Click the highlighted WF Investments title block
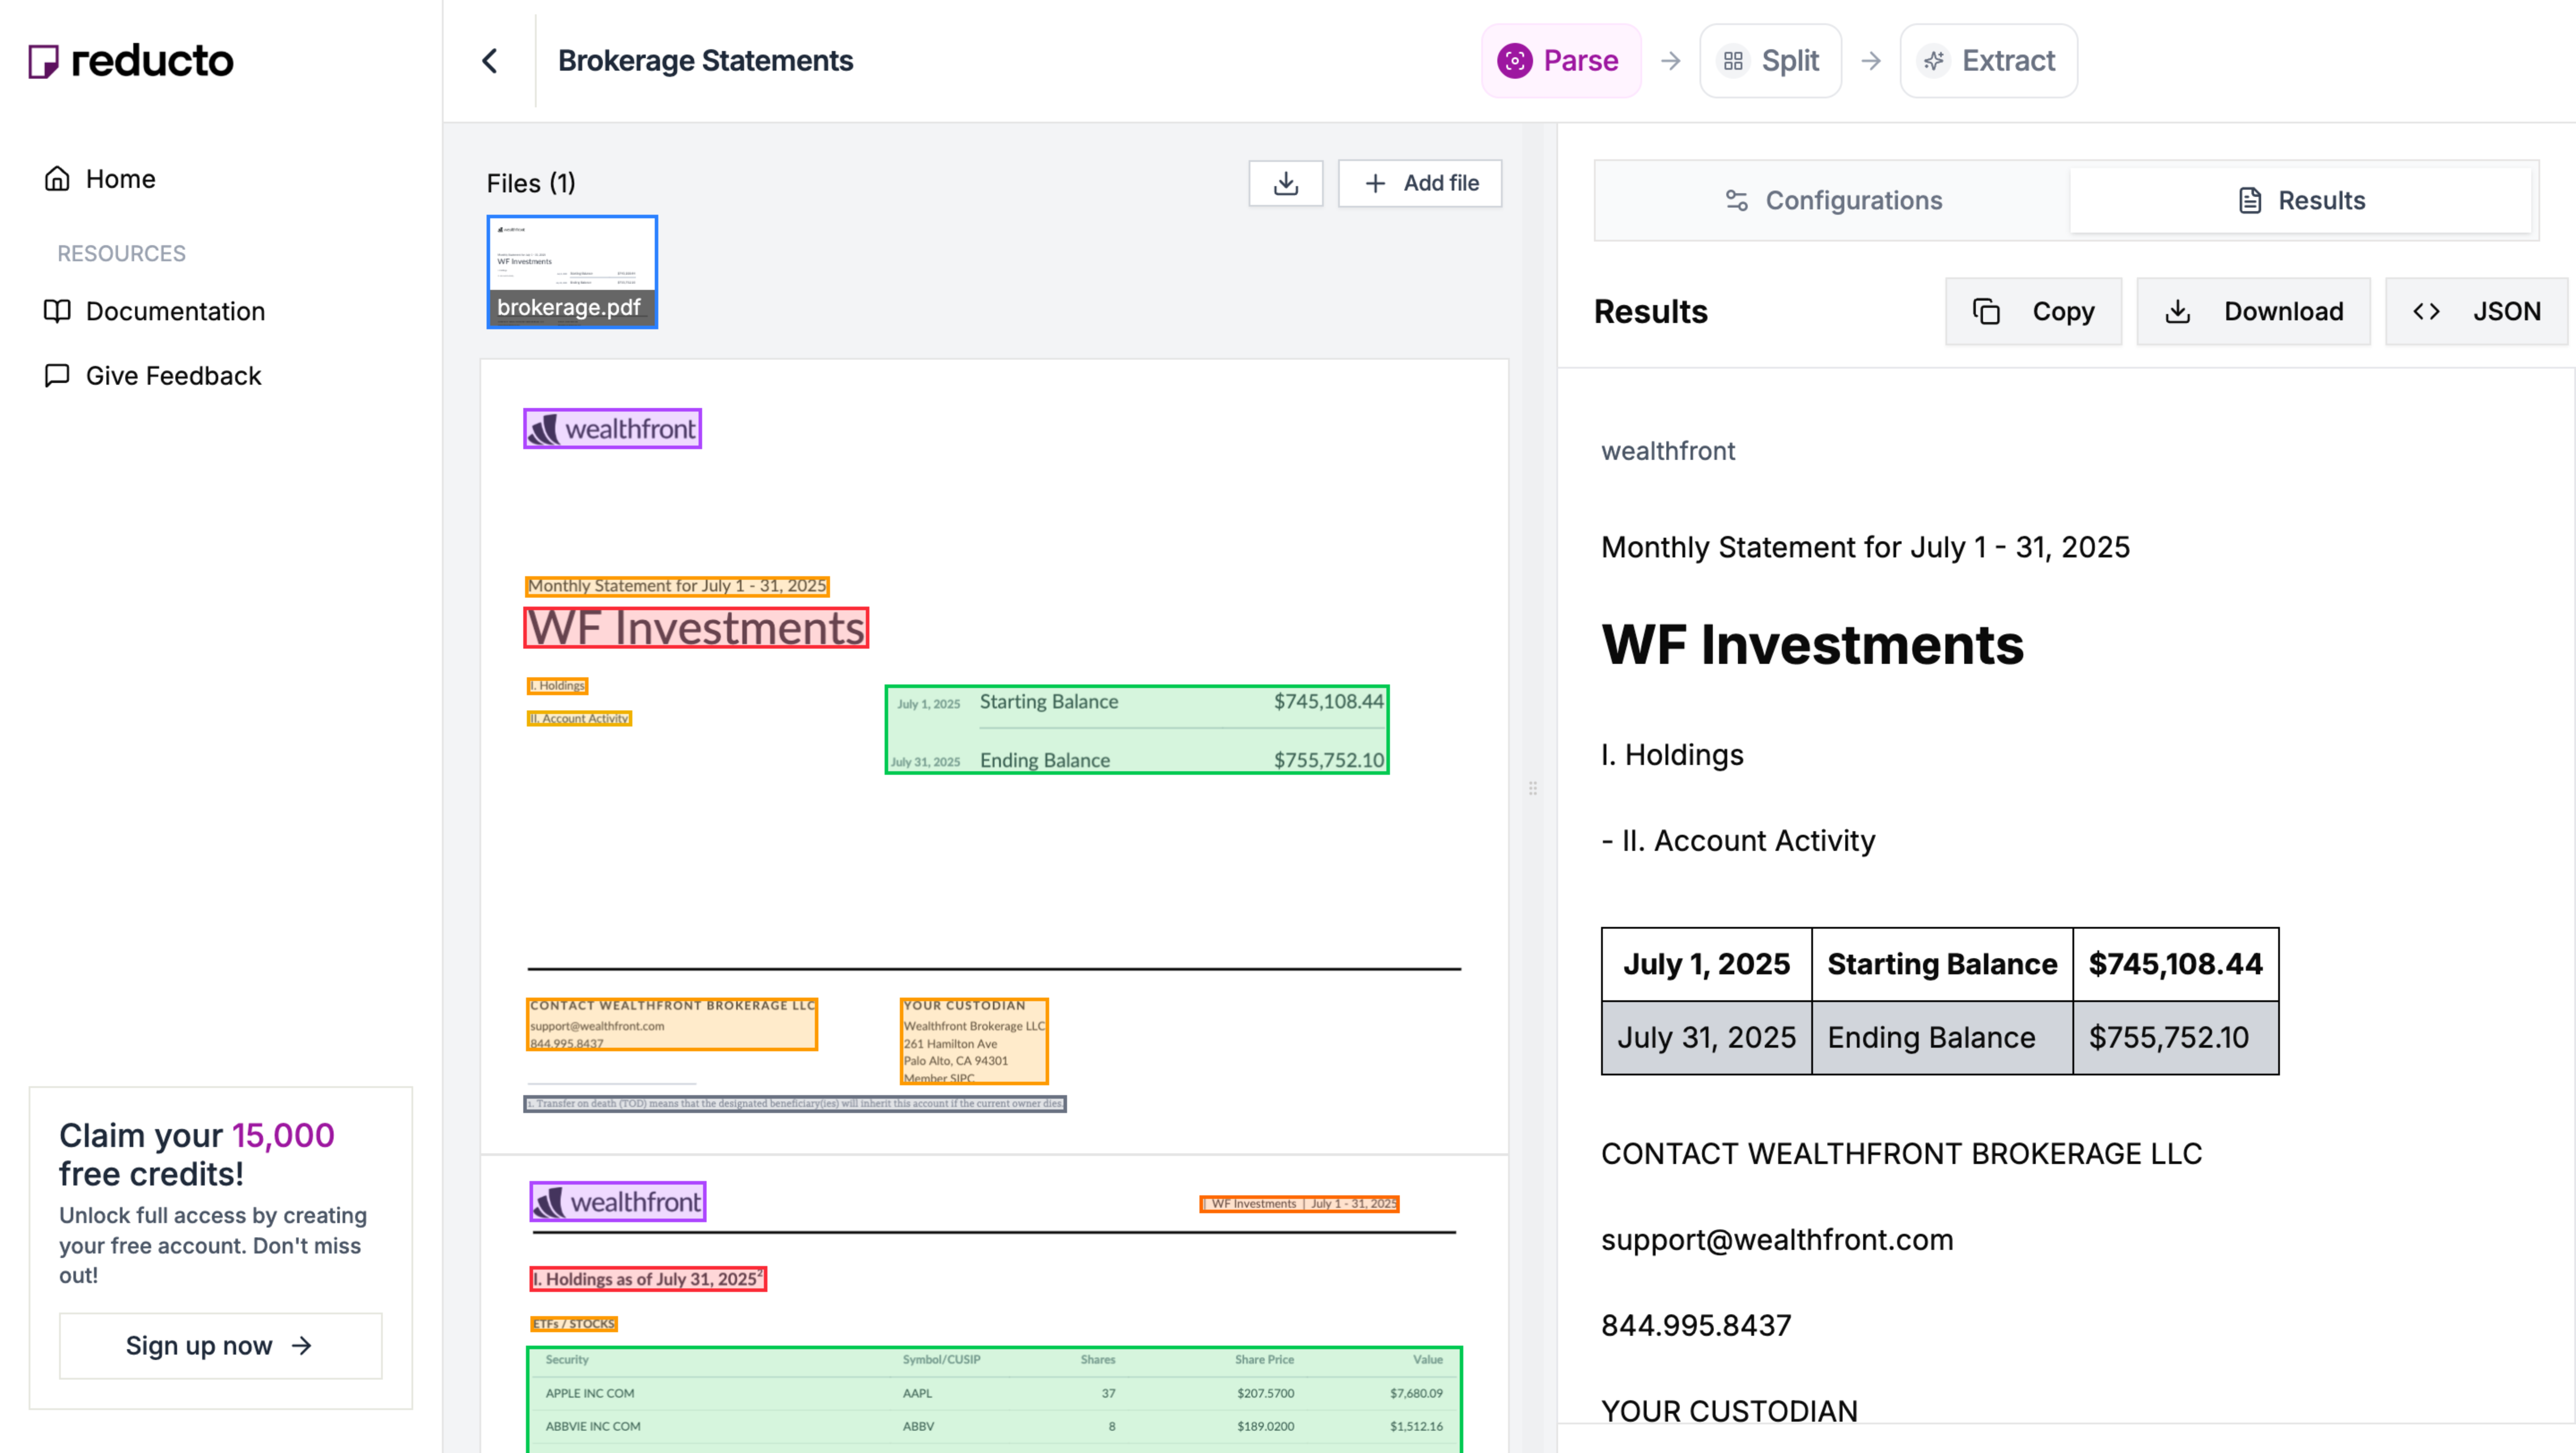Viewport: 2576px width, 1453px height. click(696, 628)
